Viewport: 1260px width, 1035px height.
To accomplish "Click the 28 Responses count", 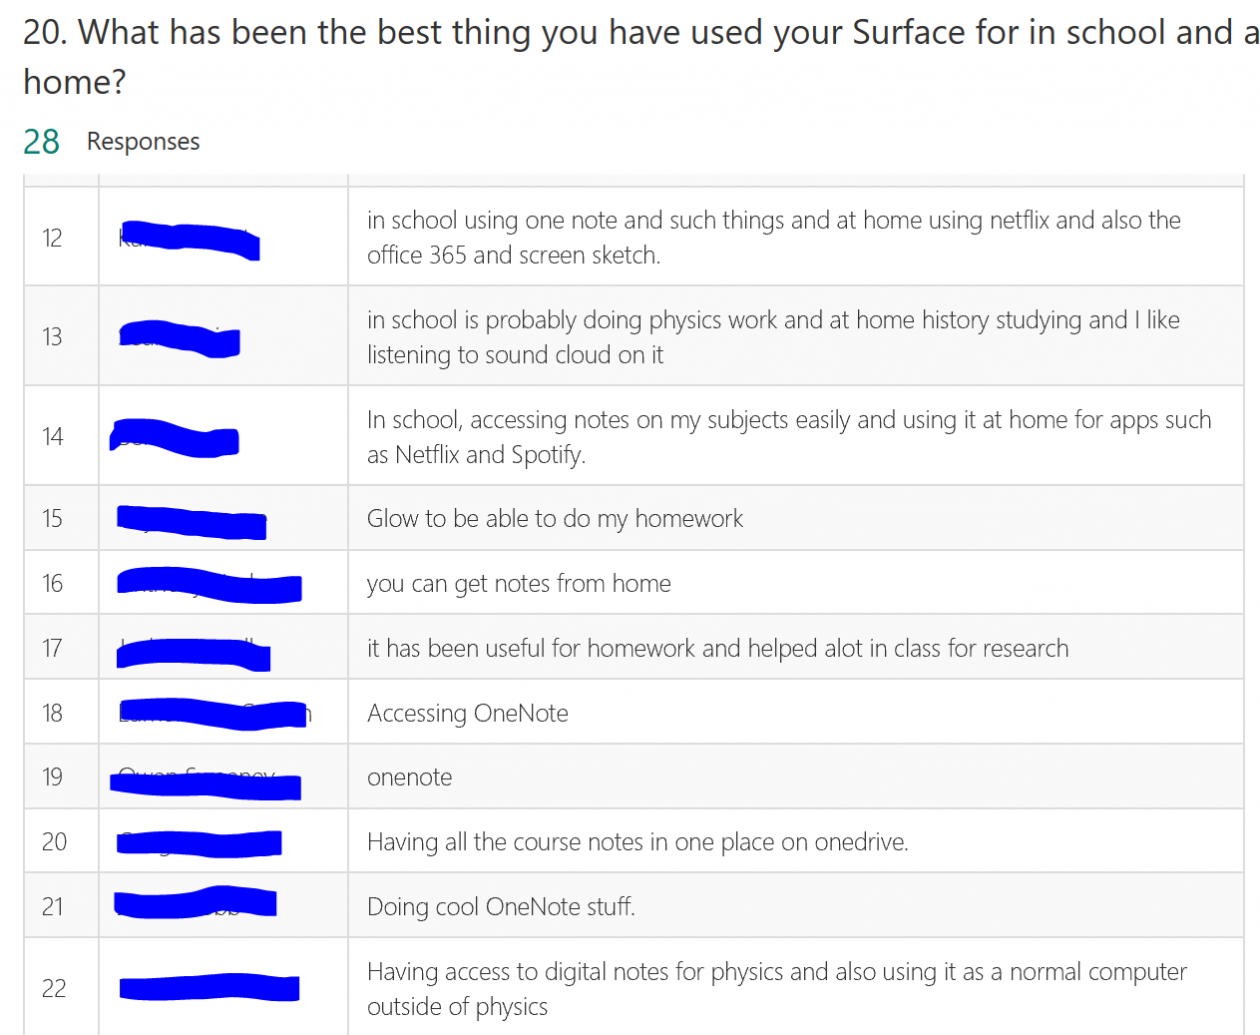I will tap(111, 141).
